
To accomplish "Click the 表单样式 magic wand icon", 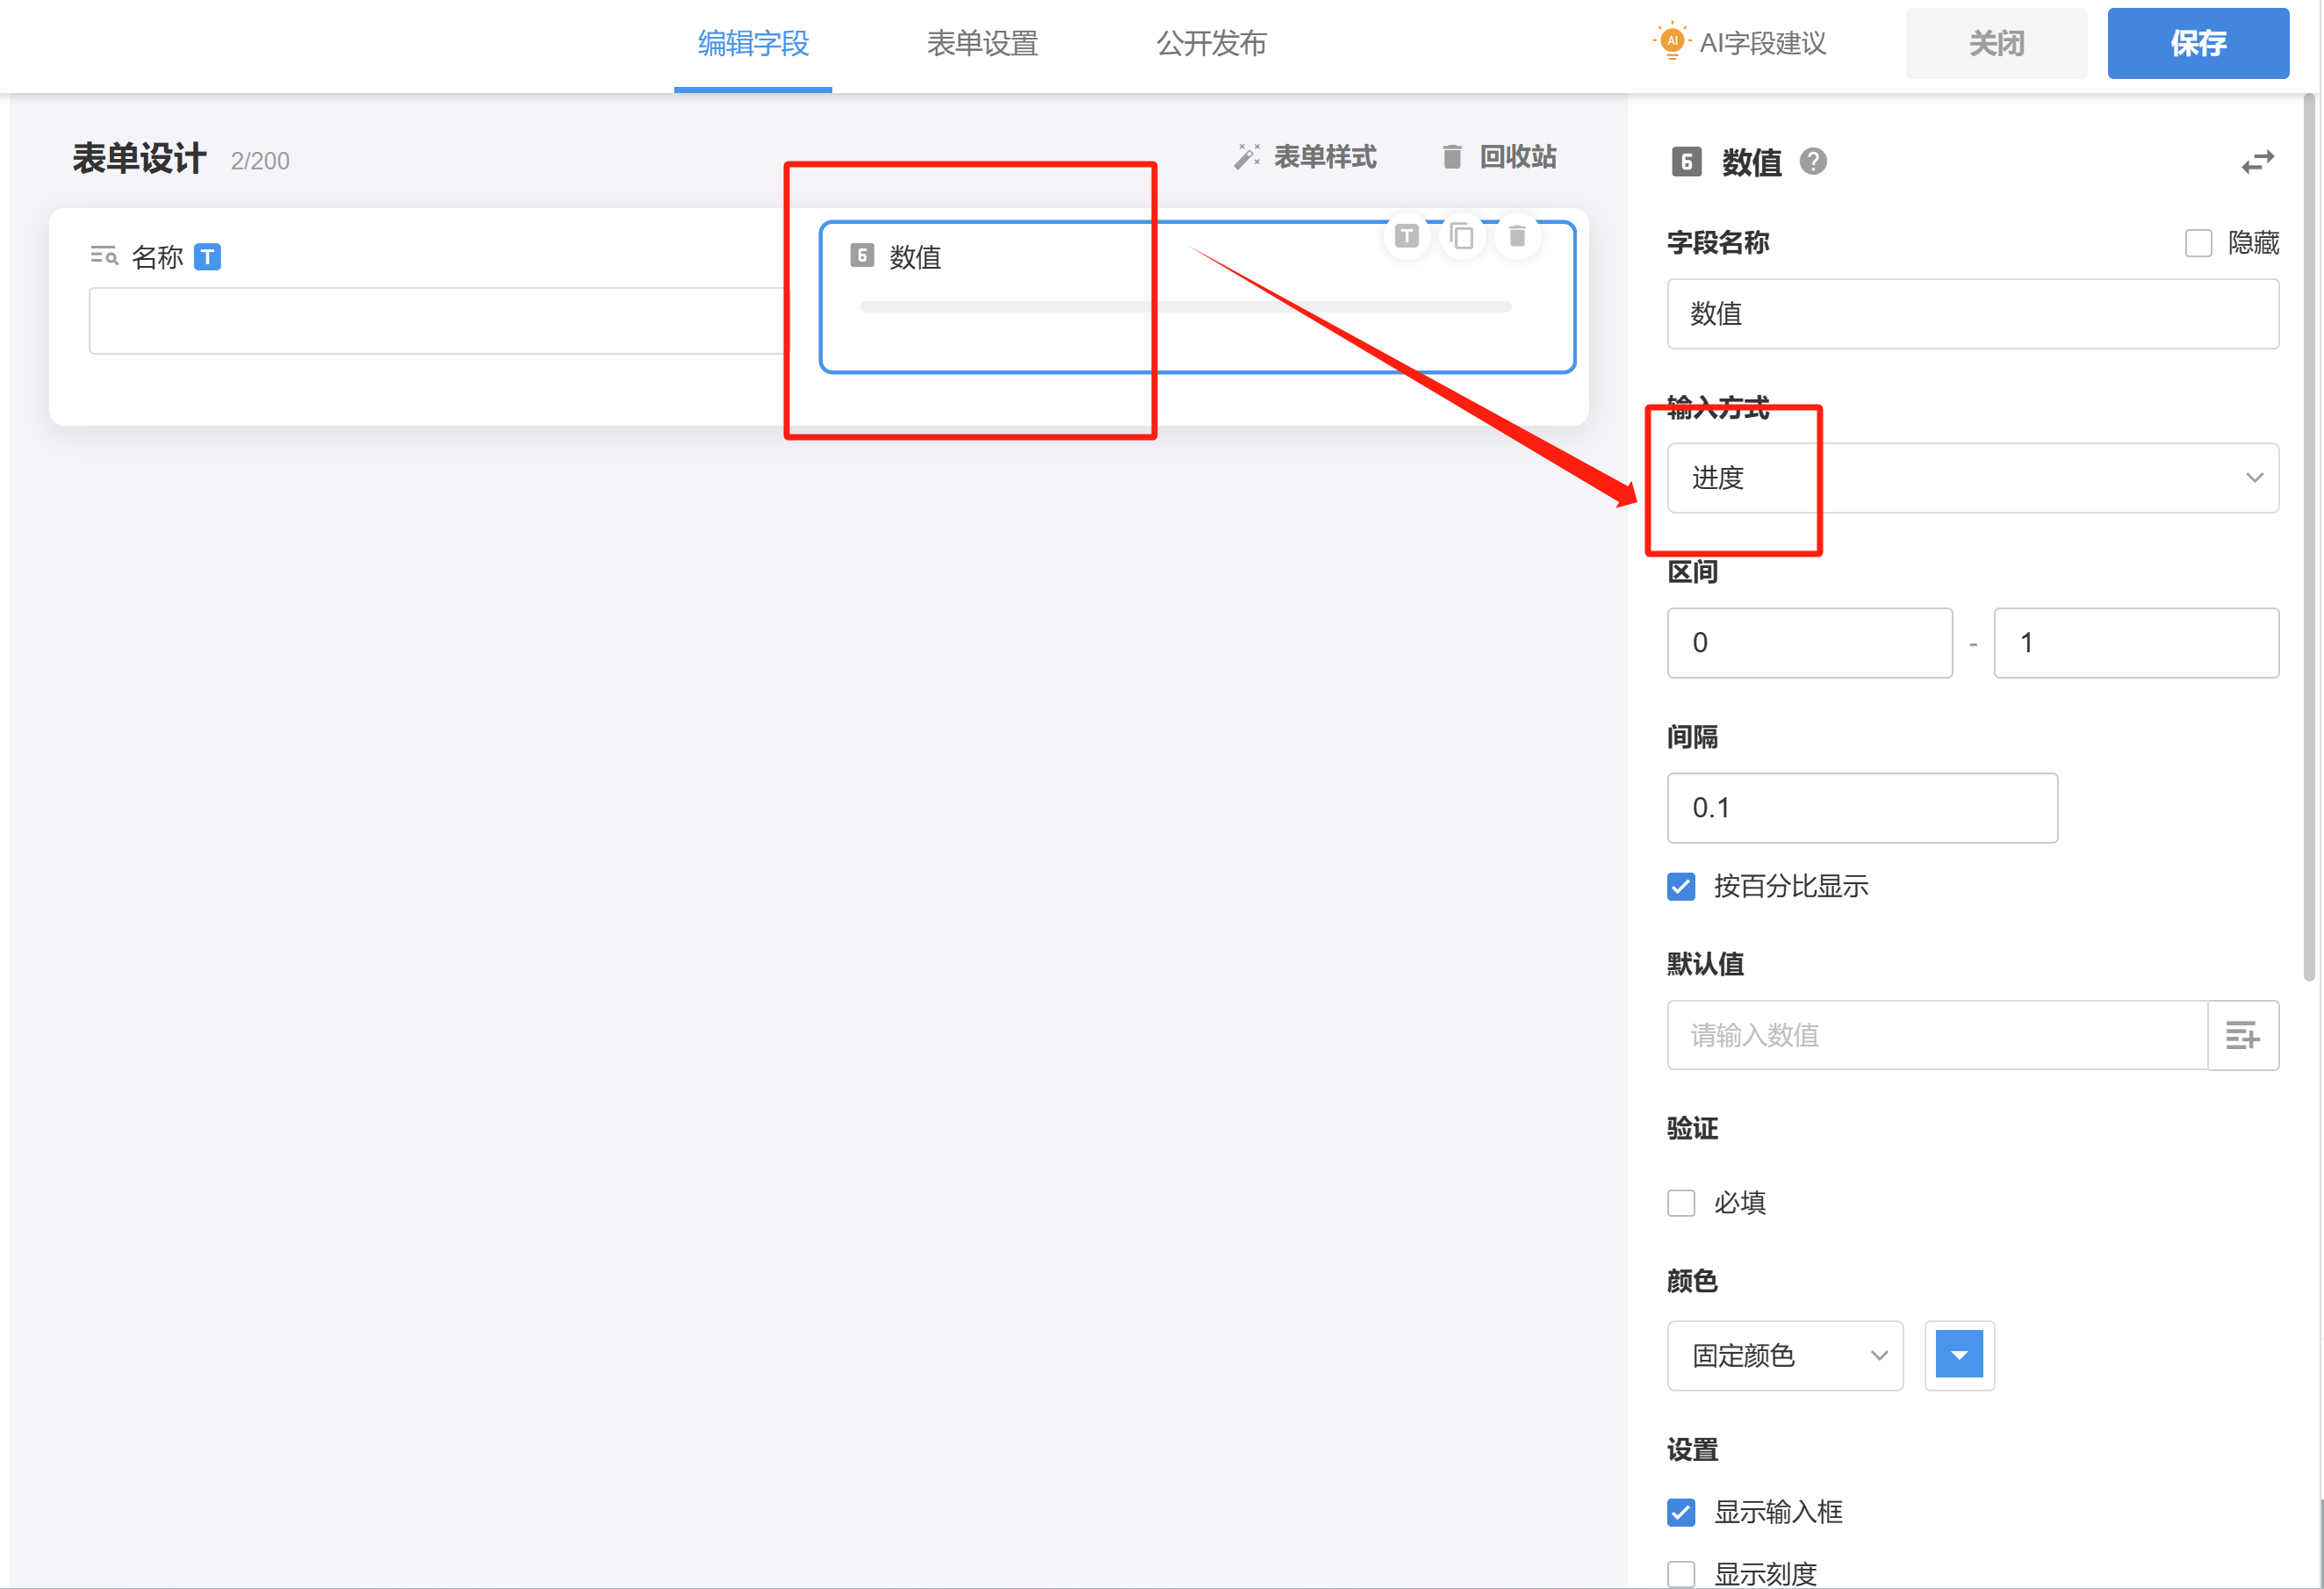I will pos(1246,157).
